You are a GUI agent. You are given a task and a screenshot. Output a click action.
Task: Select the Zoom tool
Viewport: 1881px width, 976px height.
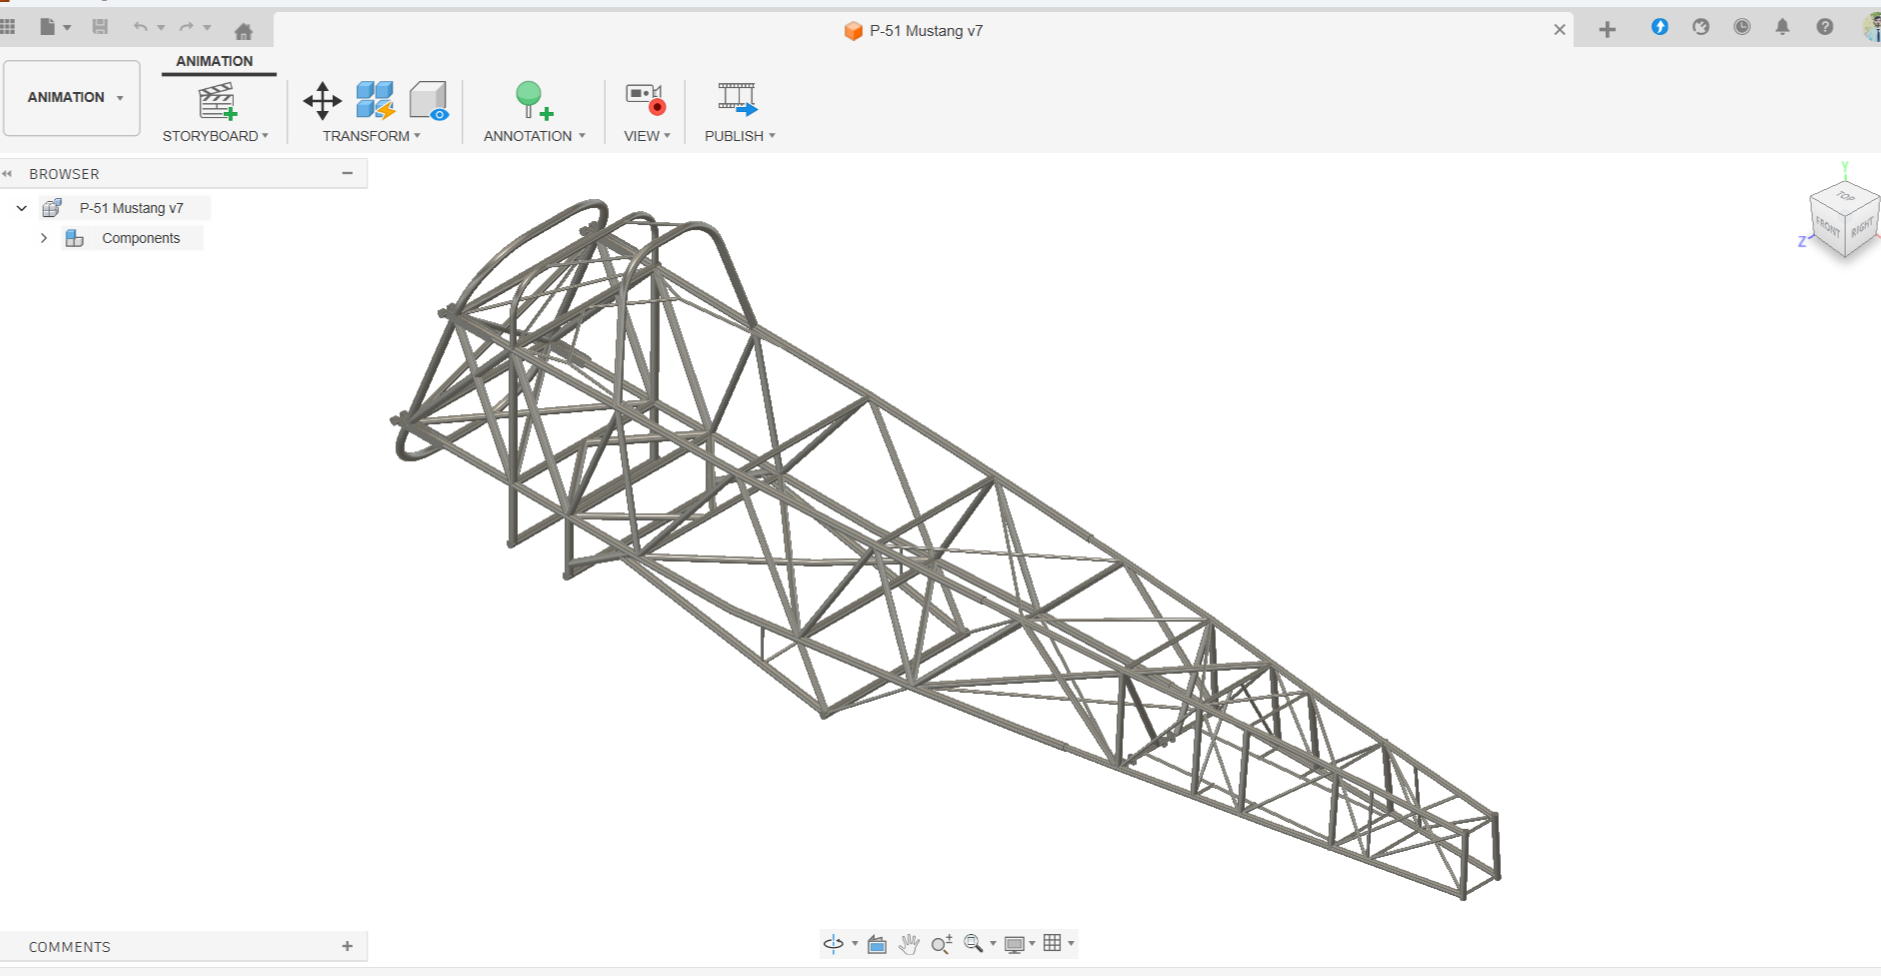pyautogui.click(x=941, y=943)
